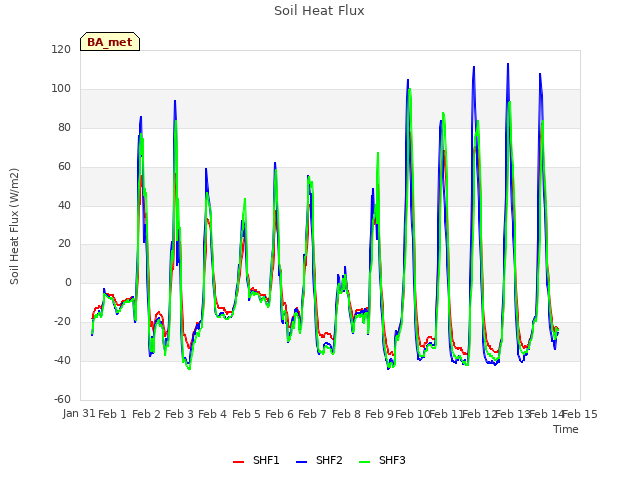Click the blue SHF2 legend color marker
640x480 pixels.
[x=301, y=461]
